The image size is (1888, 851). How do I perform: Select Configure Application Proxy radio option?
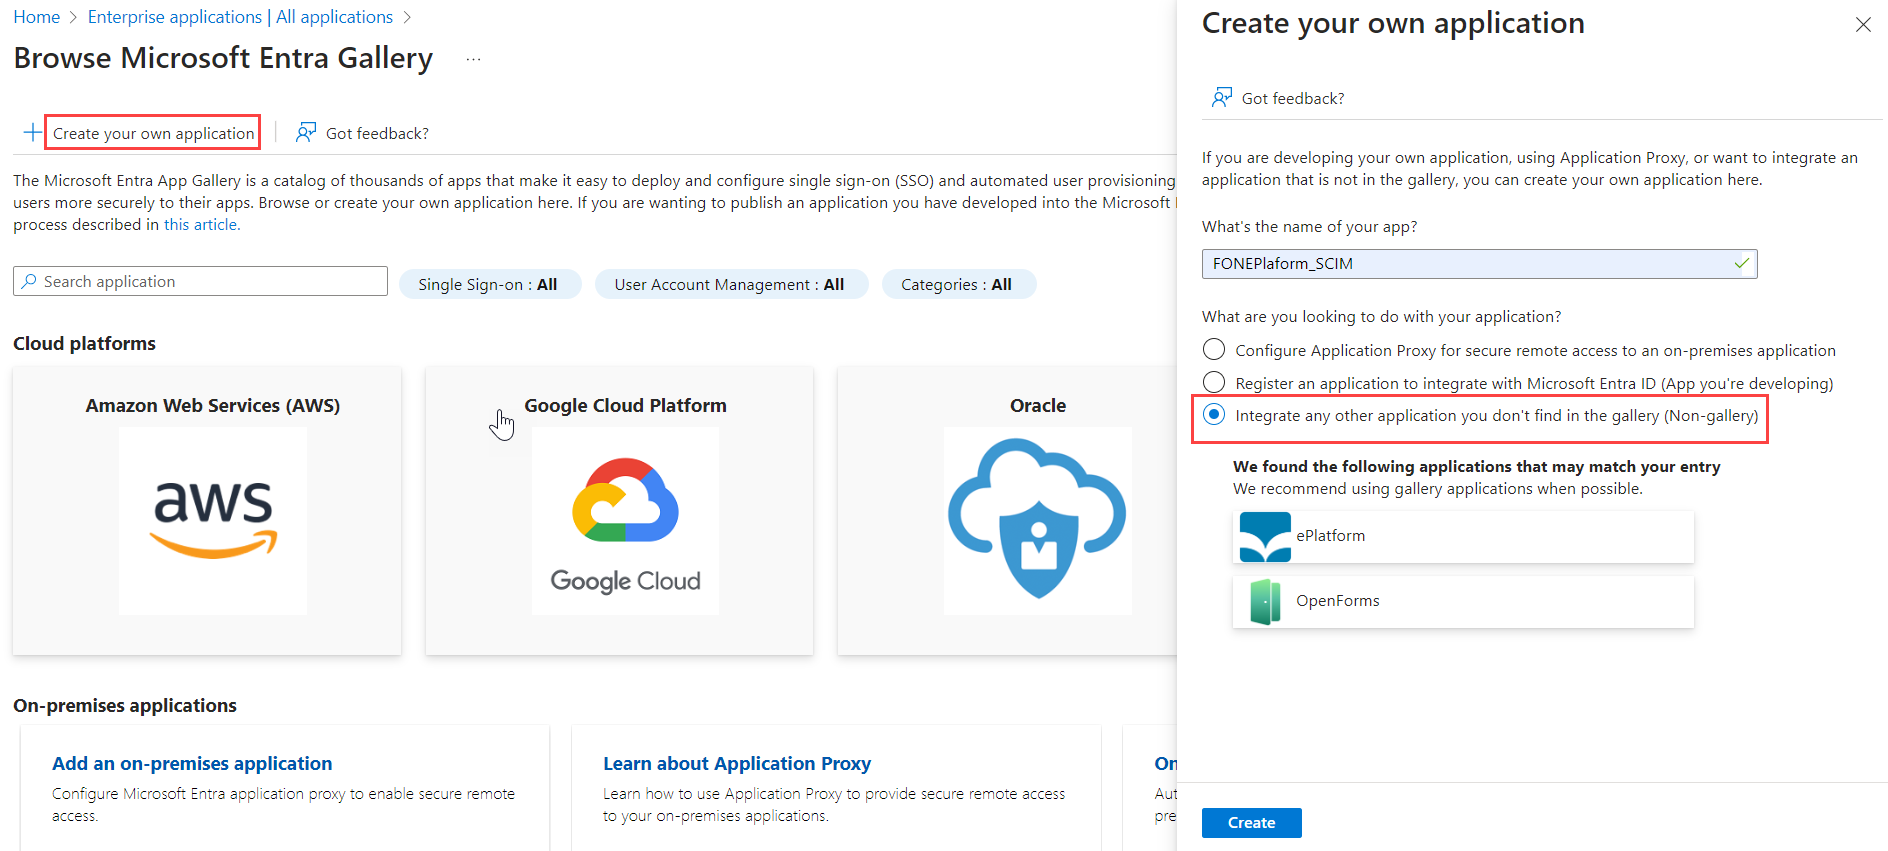(1214, 349)
